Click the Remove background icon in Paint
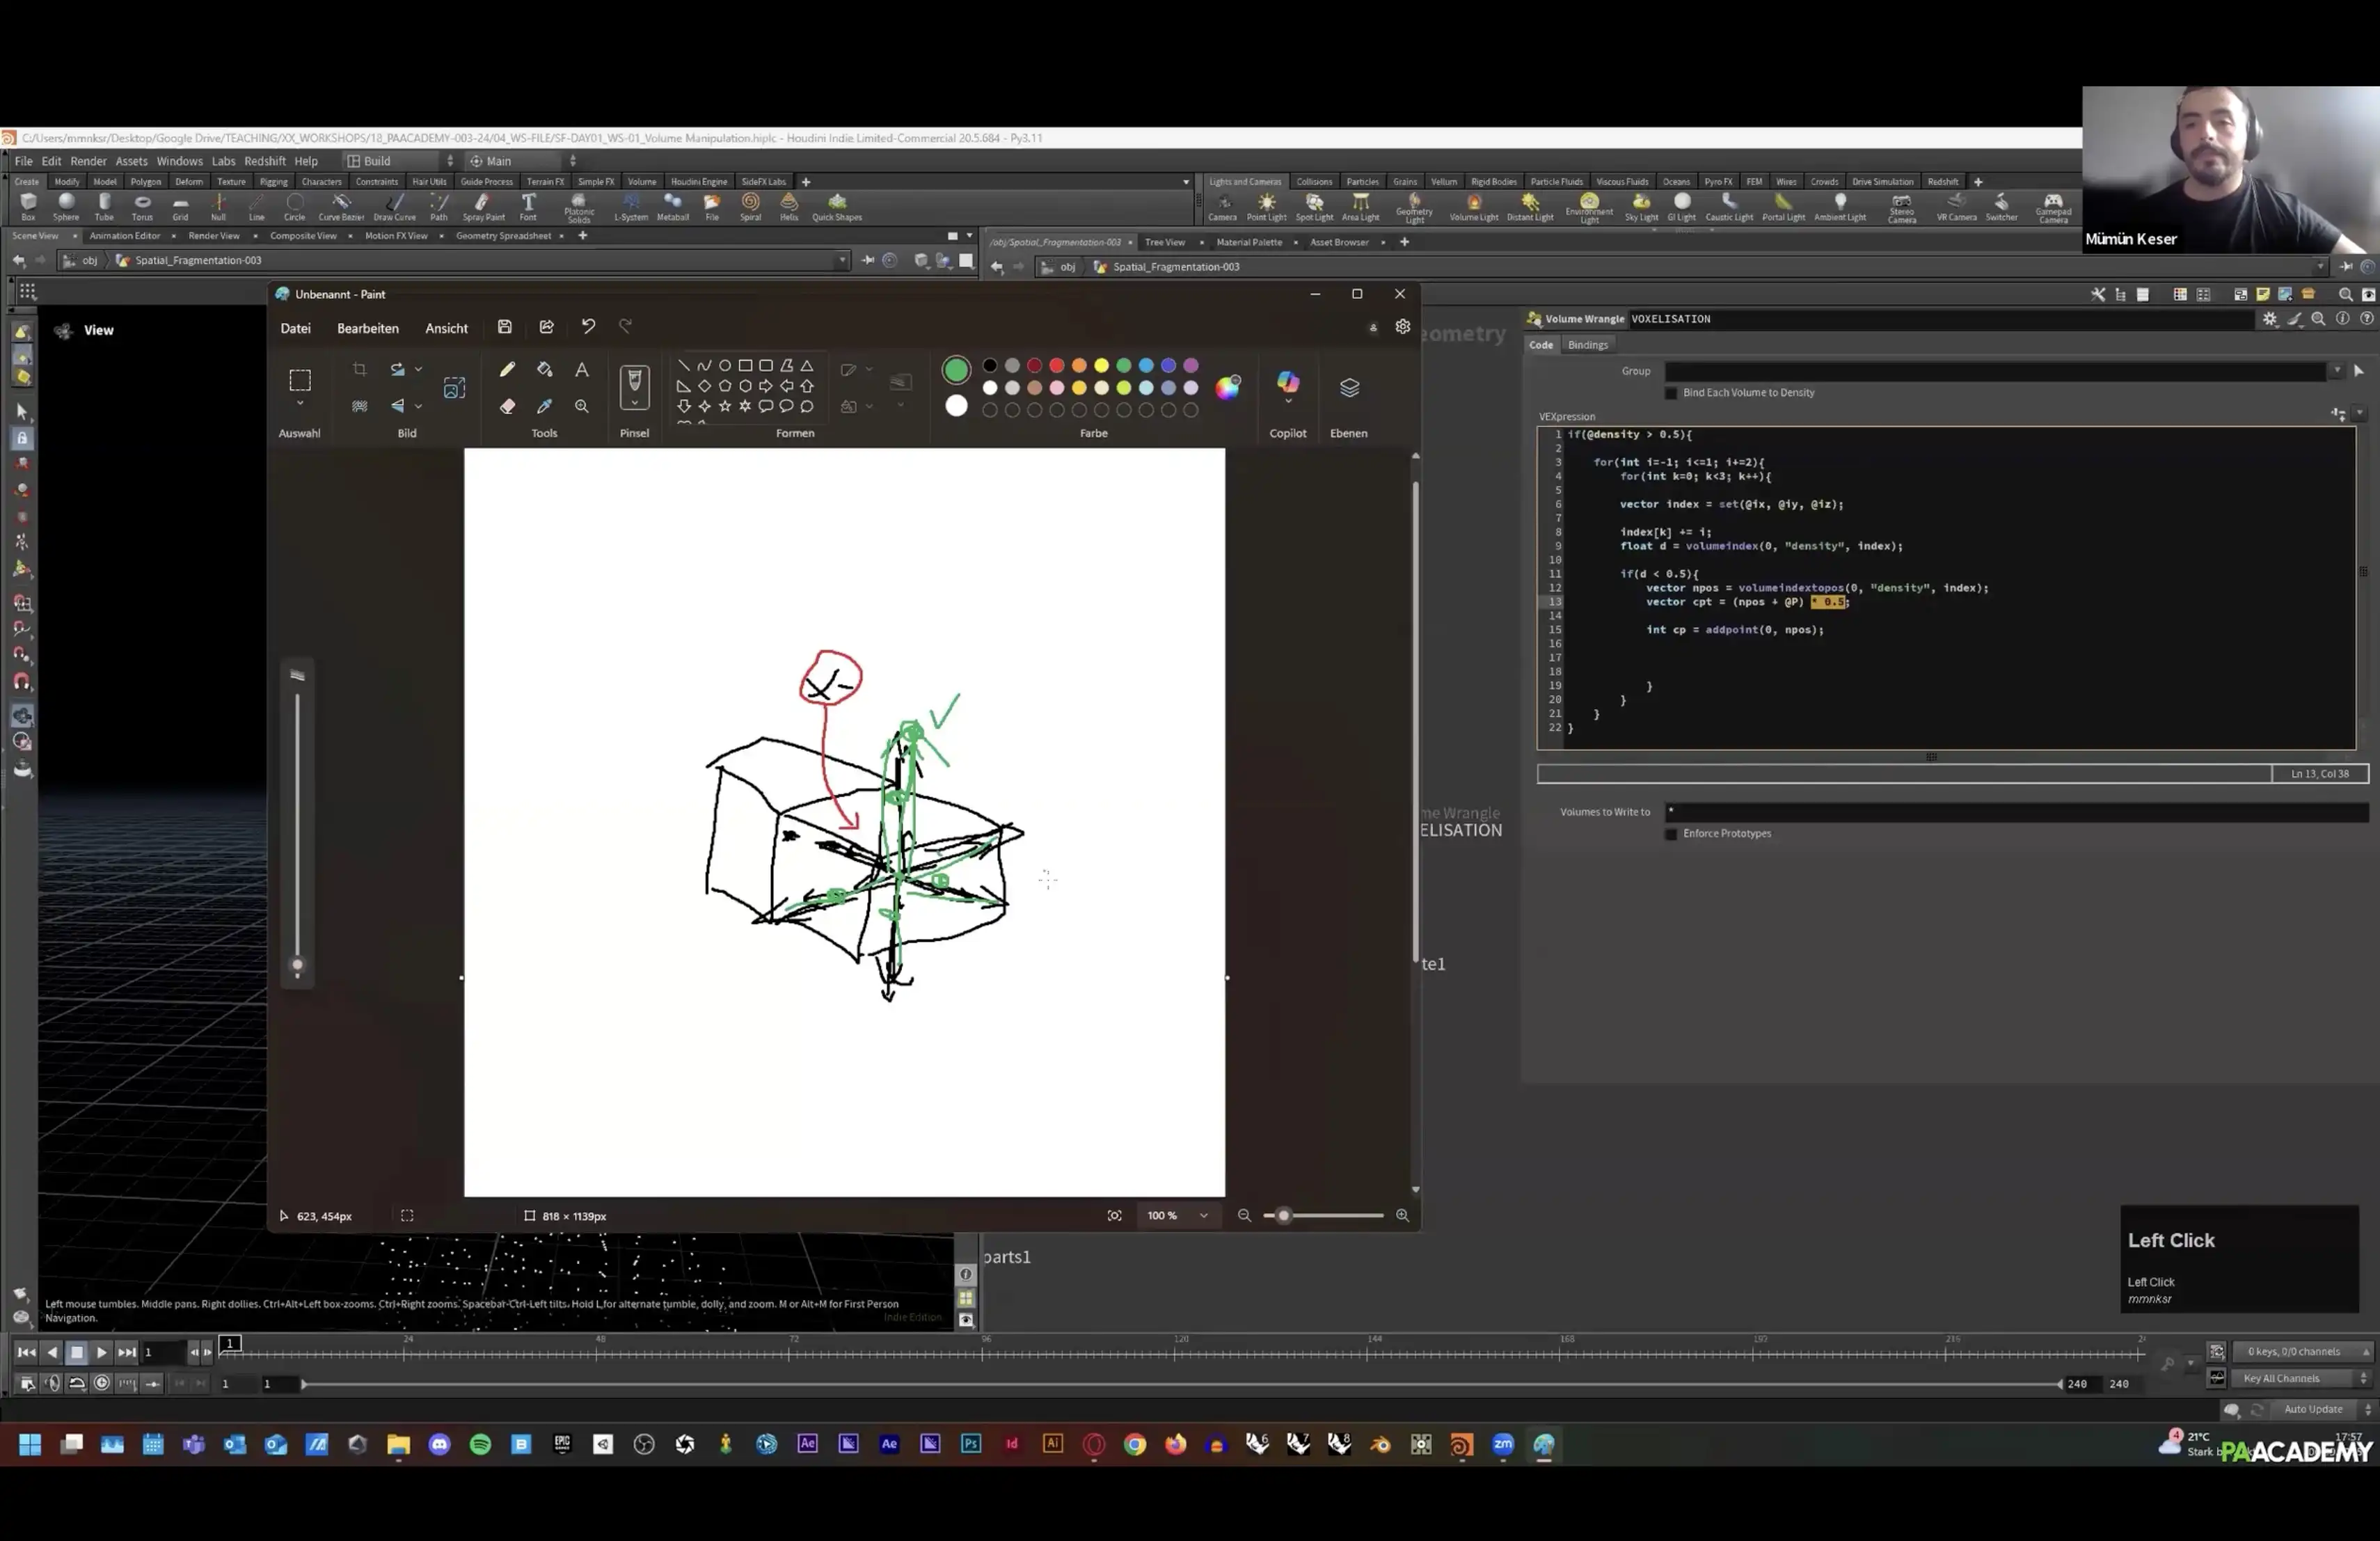 point(359,406)
